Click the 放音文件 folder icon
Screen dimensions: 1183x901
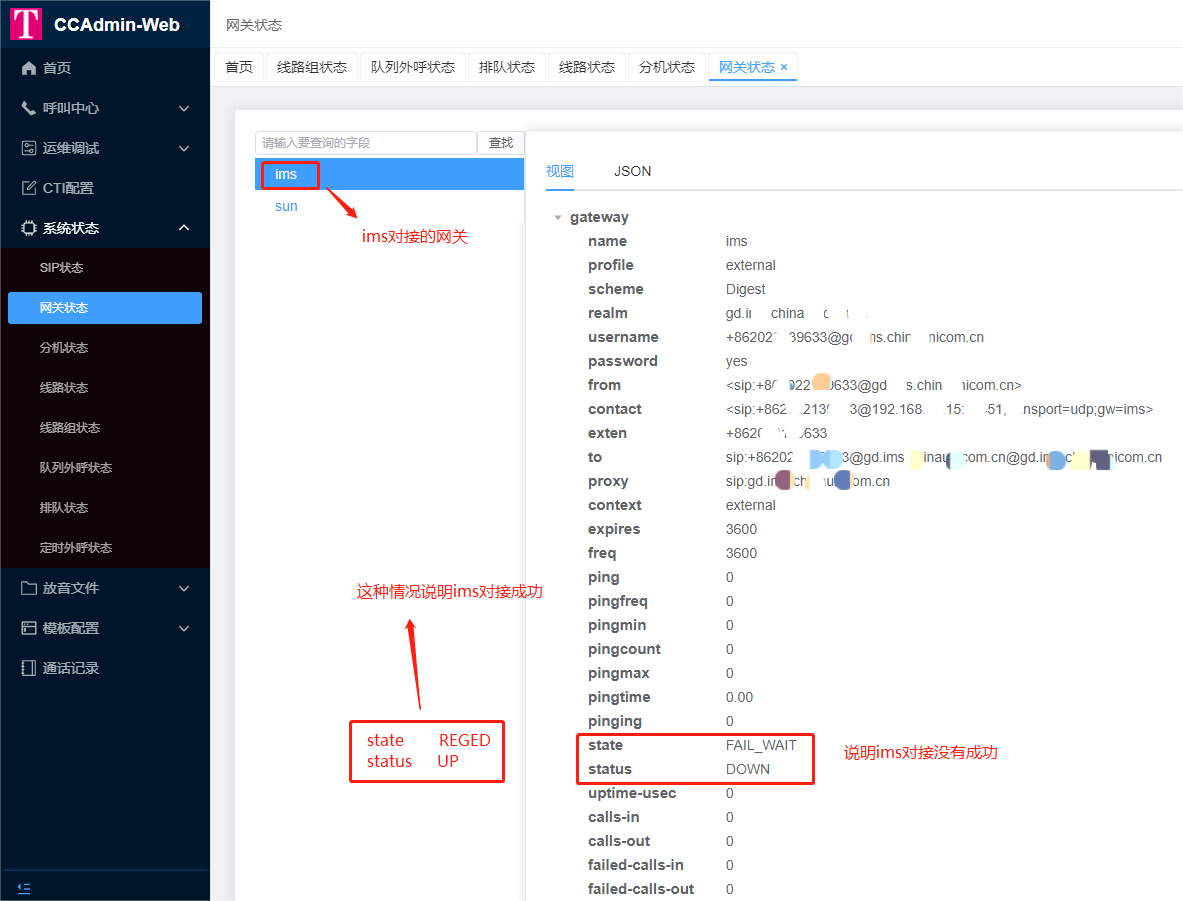coord(29,588)
